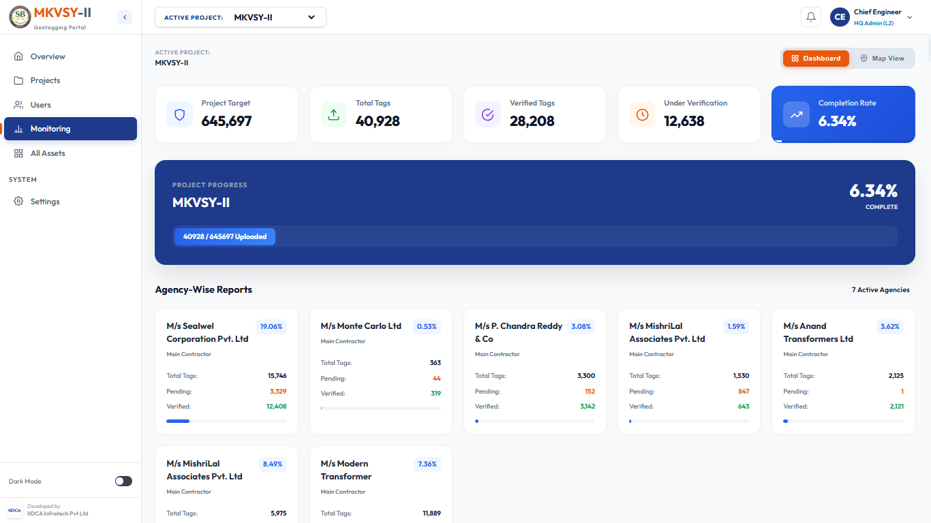
Task: Click the Settings gear icon
Action: tap(18, 201)
